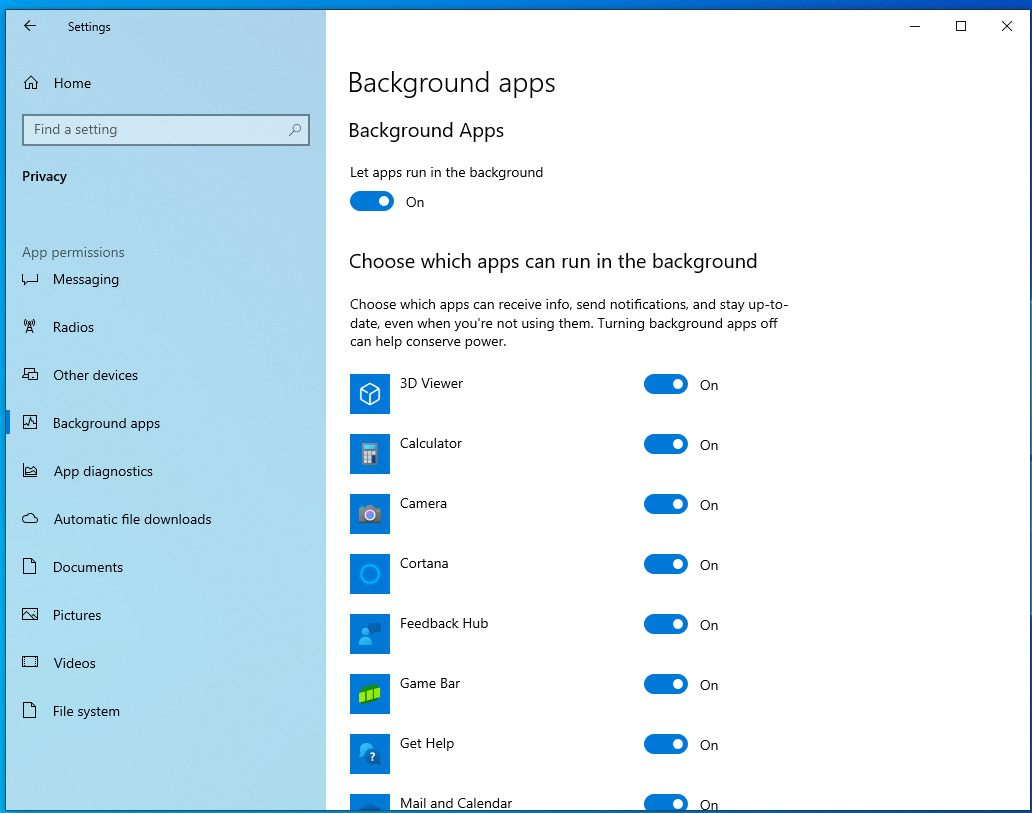1032x813 pixels.
Task: Click the Other devices icon
Action: click(x=30, y=375)
